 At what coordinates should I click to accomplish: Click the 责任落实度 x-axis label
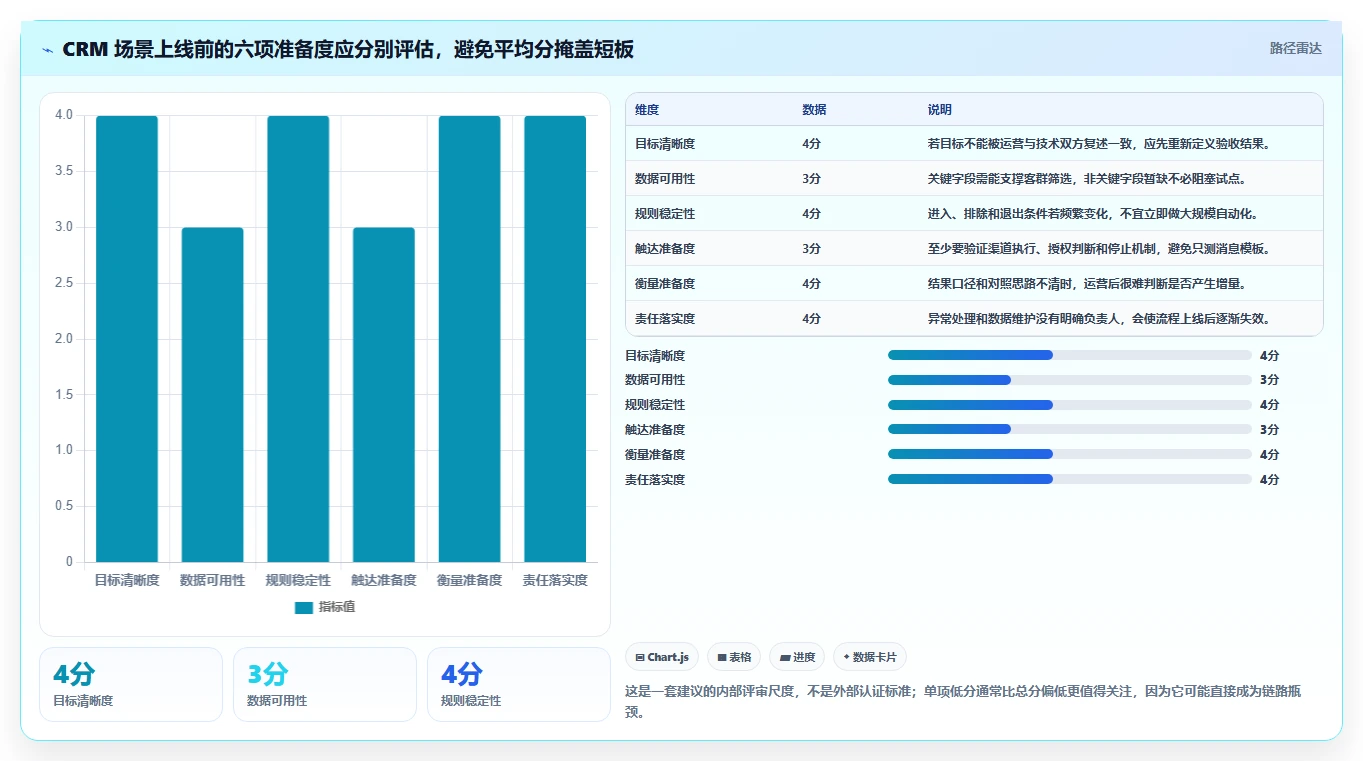click(555, 580)
